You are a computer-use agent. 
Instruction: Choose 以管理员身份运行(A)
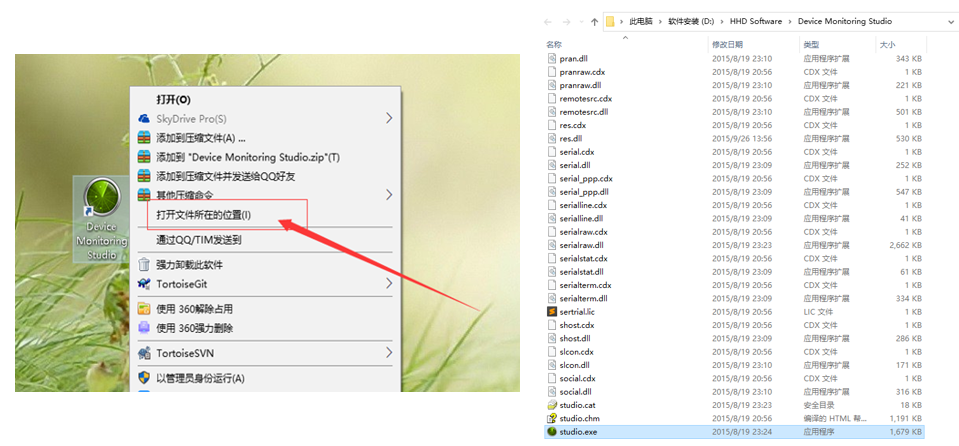[267, 378]
